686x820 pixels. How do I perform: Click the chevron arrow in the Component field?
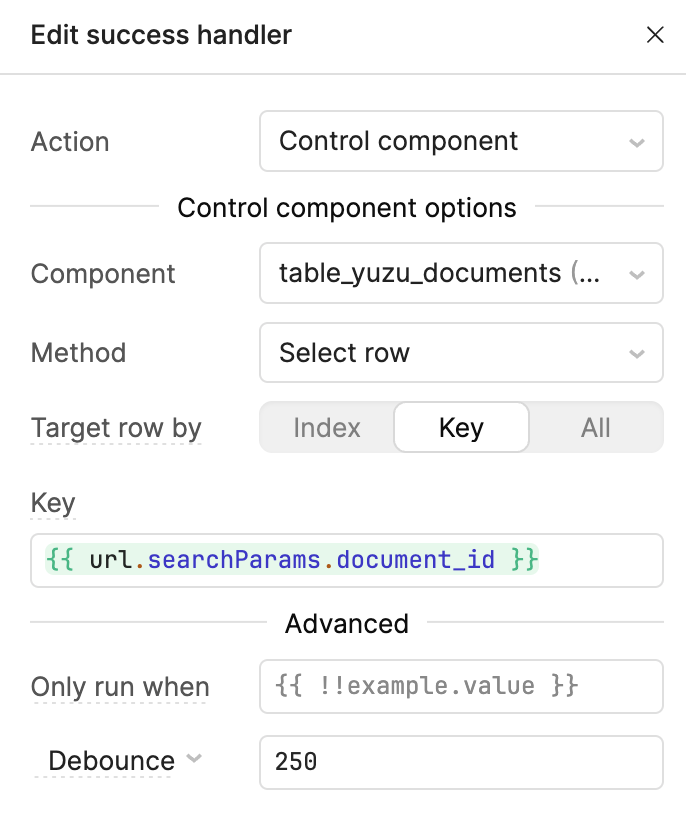tap(637, 274)
